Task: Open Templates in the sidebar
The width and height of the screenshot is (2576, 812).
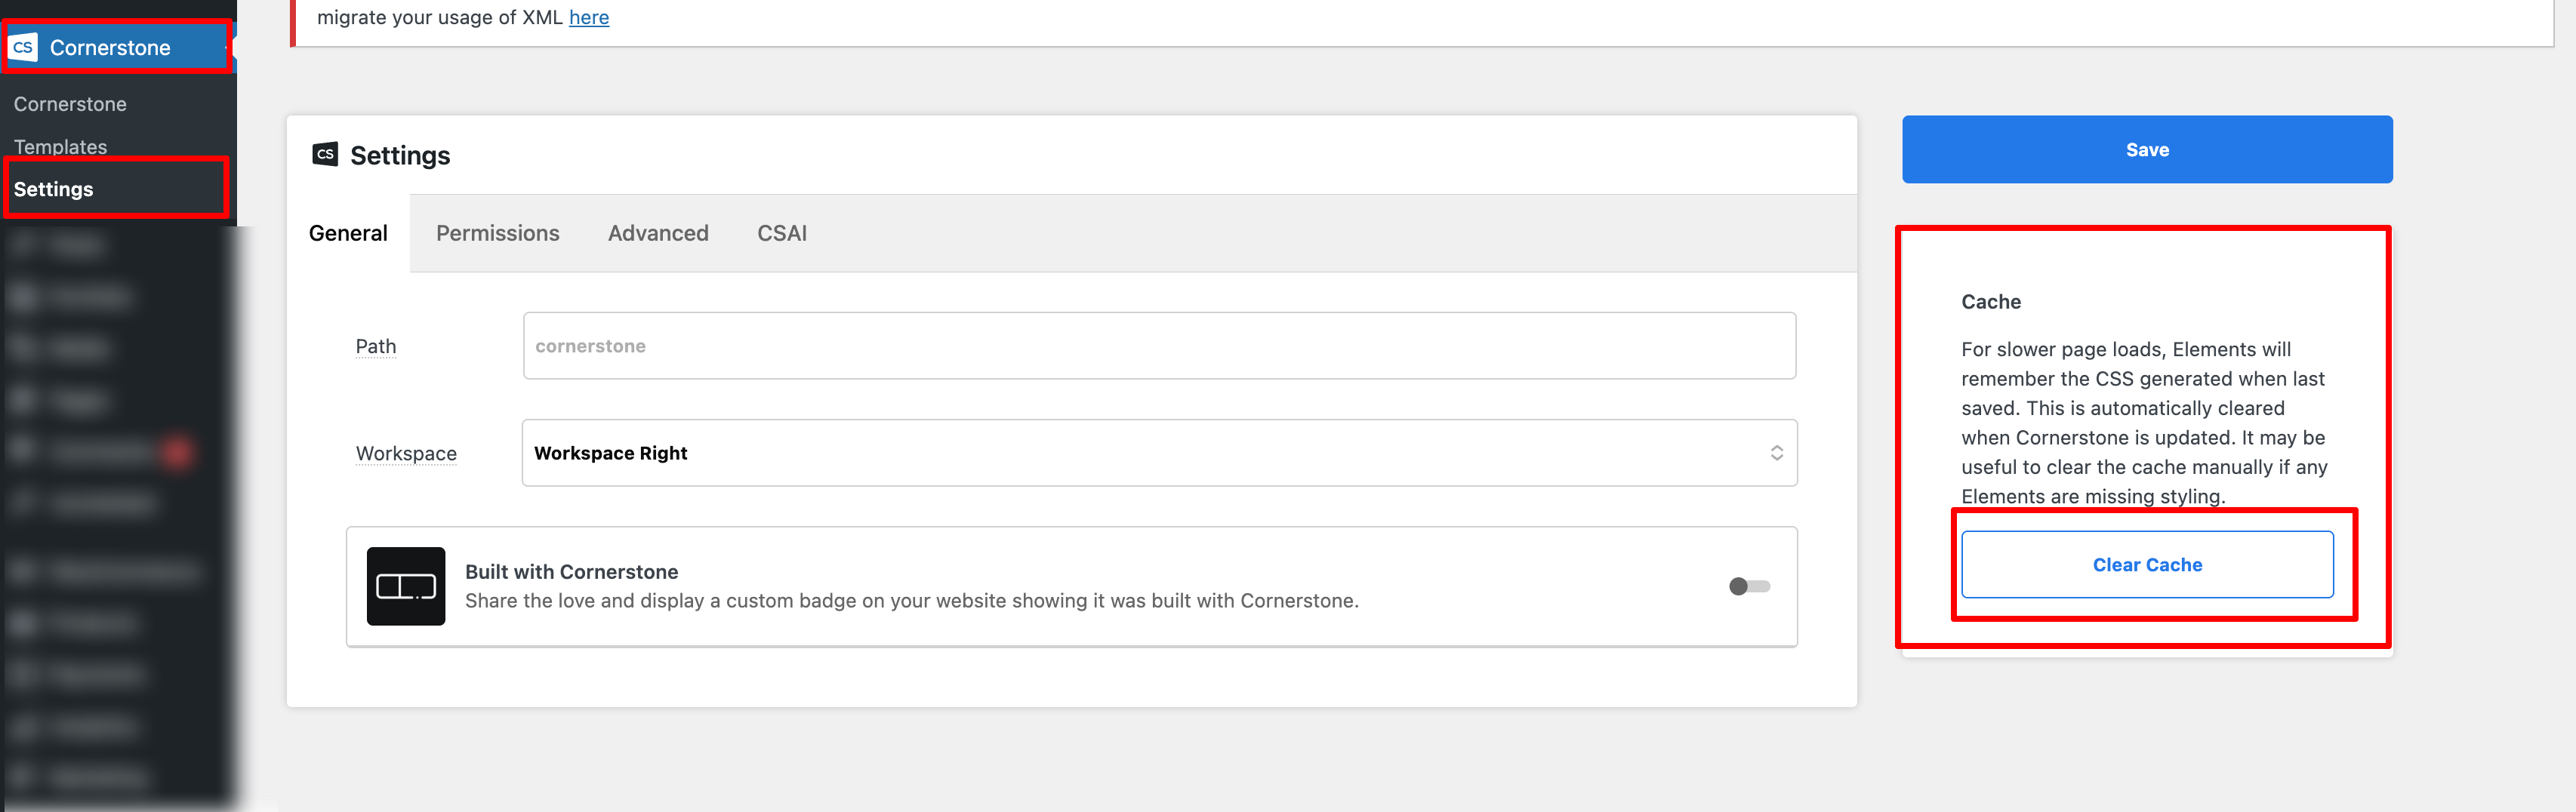Action: 60,147
